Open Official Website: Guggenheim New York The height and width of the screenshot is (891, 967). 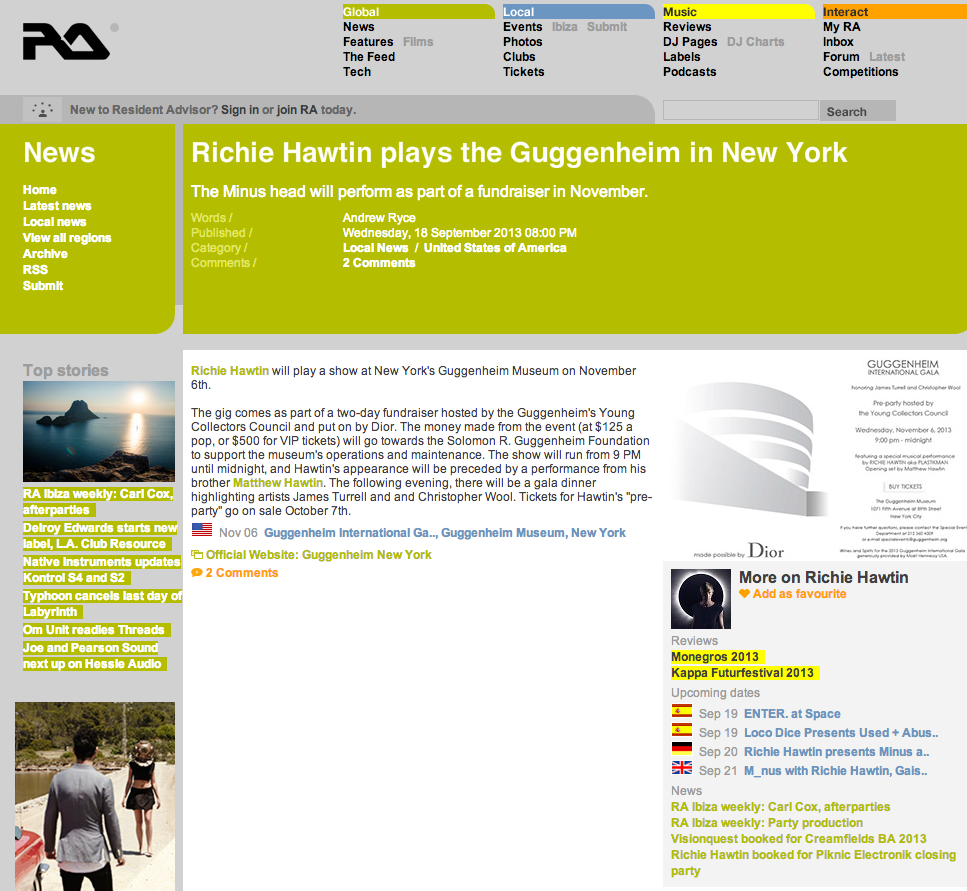[318, 555]
